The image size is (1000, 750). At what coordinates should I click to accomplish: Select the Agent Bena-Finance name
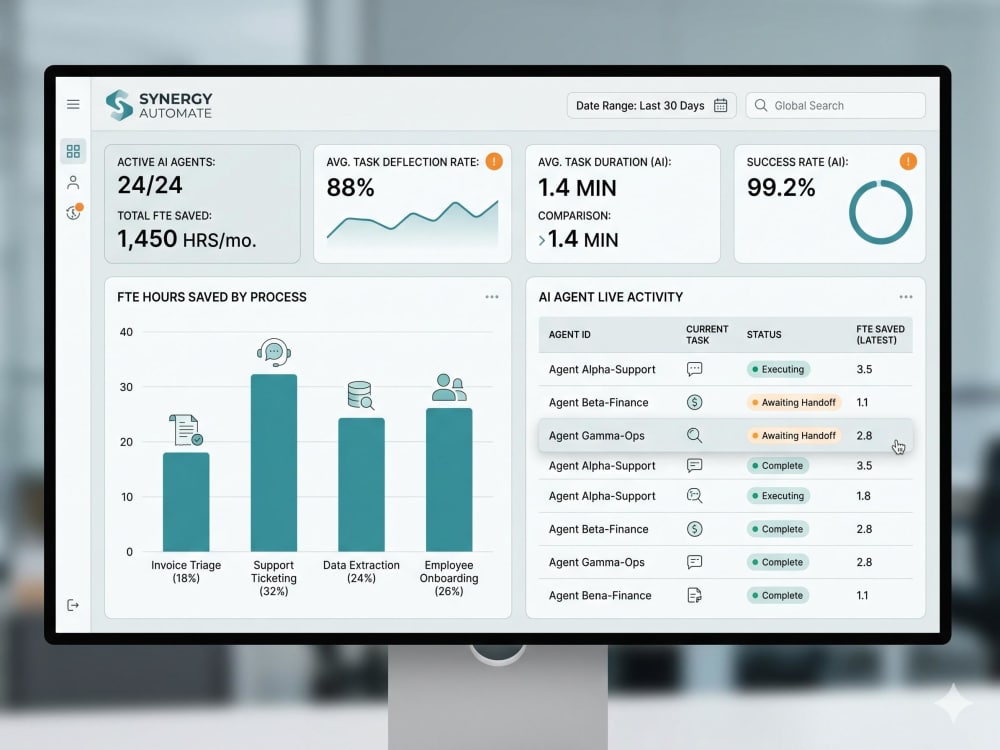click(x=599, y=595)
